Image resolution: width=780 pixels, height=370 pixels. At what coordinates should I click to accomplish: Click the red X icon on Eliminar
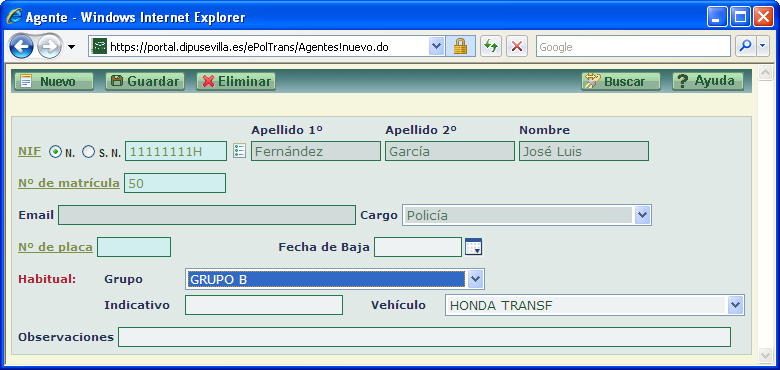[x=208, y=82]
